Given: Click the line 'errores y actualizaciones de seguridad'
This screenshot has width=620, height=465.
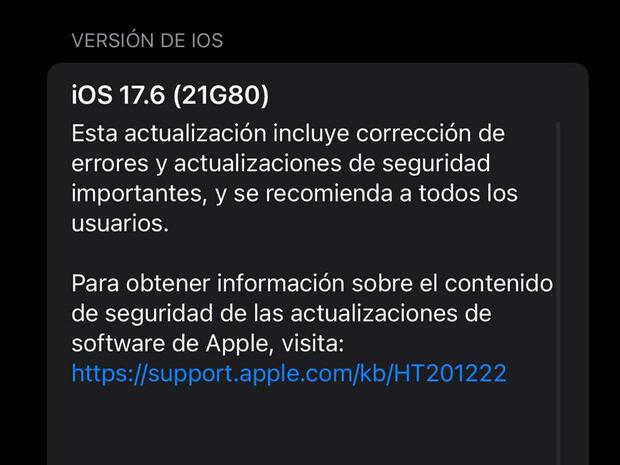Looking at the screenshot, I should click(281, 163).
